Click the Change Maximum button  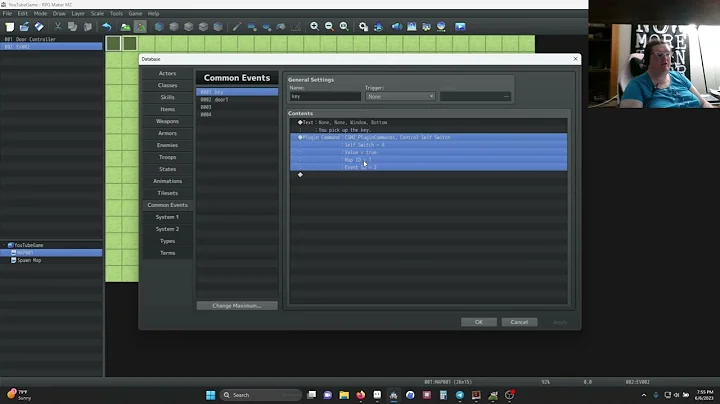pos(237,306)
